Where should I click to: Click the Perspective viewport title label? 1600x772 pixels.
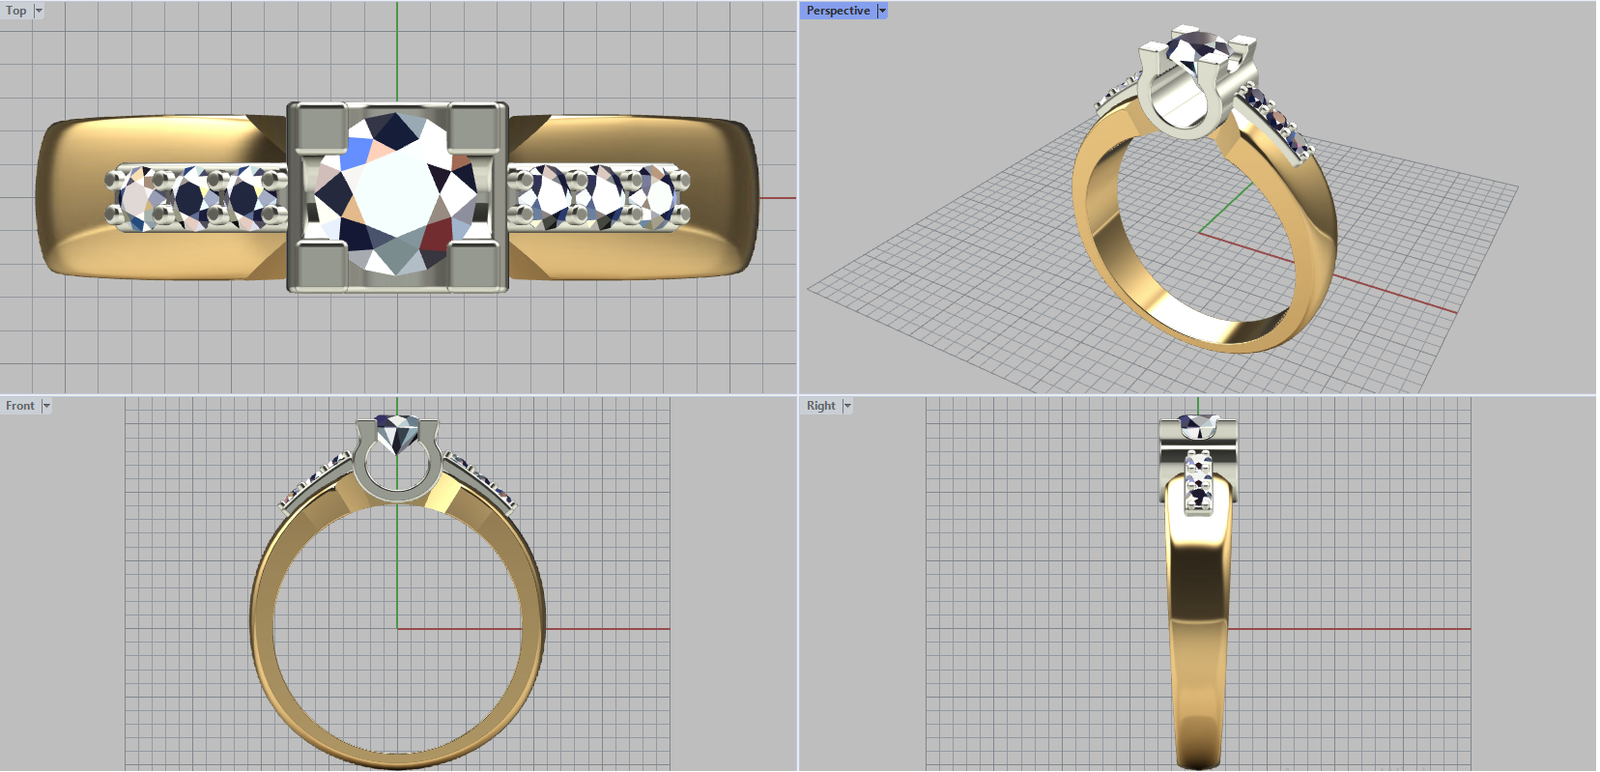tap(838, 11)
